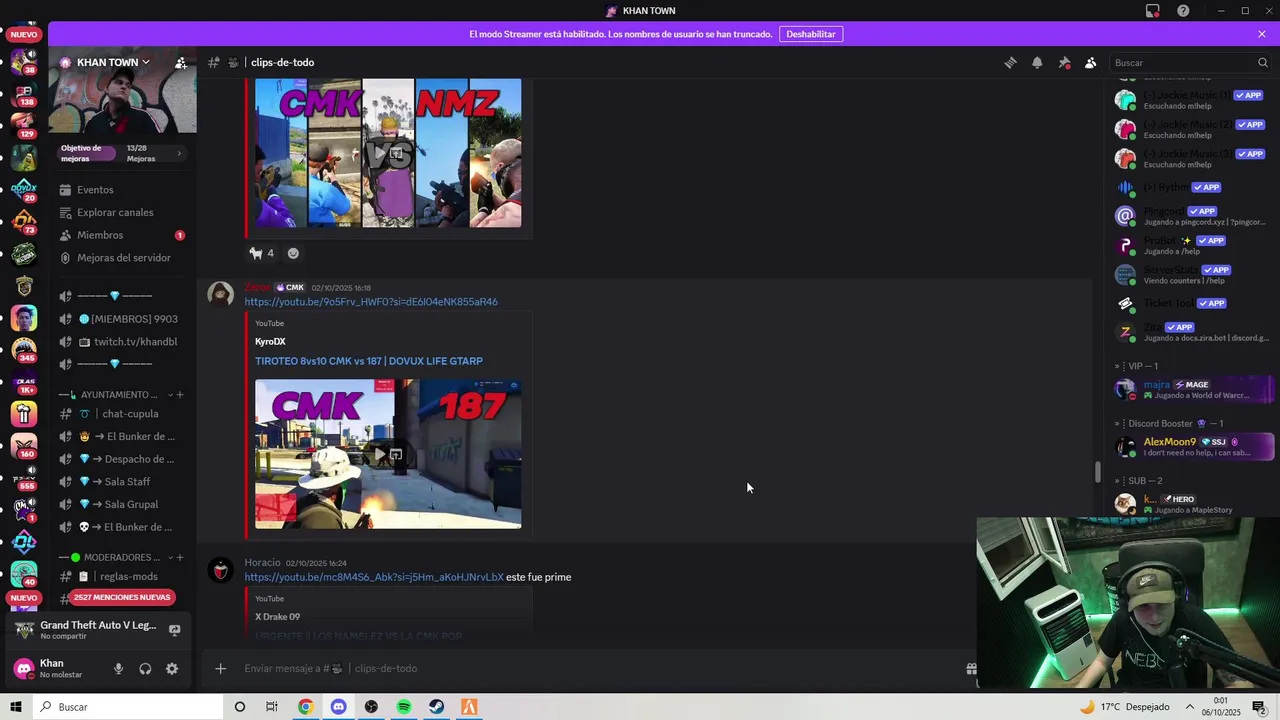The width and height of the screenshot is (1280, 720).
Task: Open Explorar canales
Action: click(115, 212)
